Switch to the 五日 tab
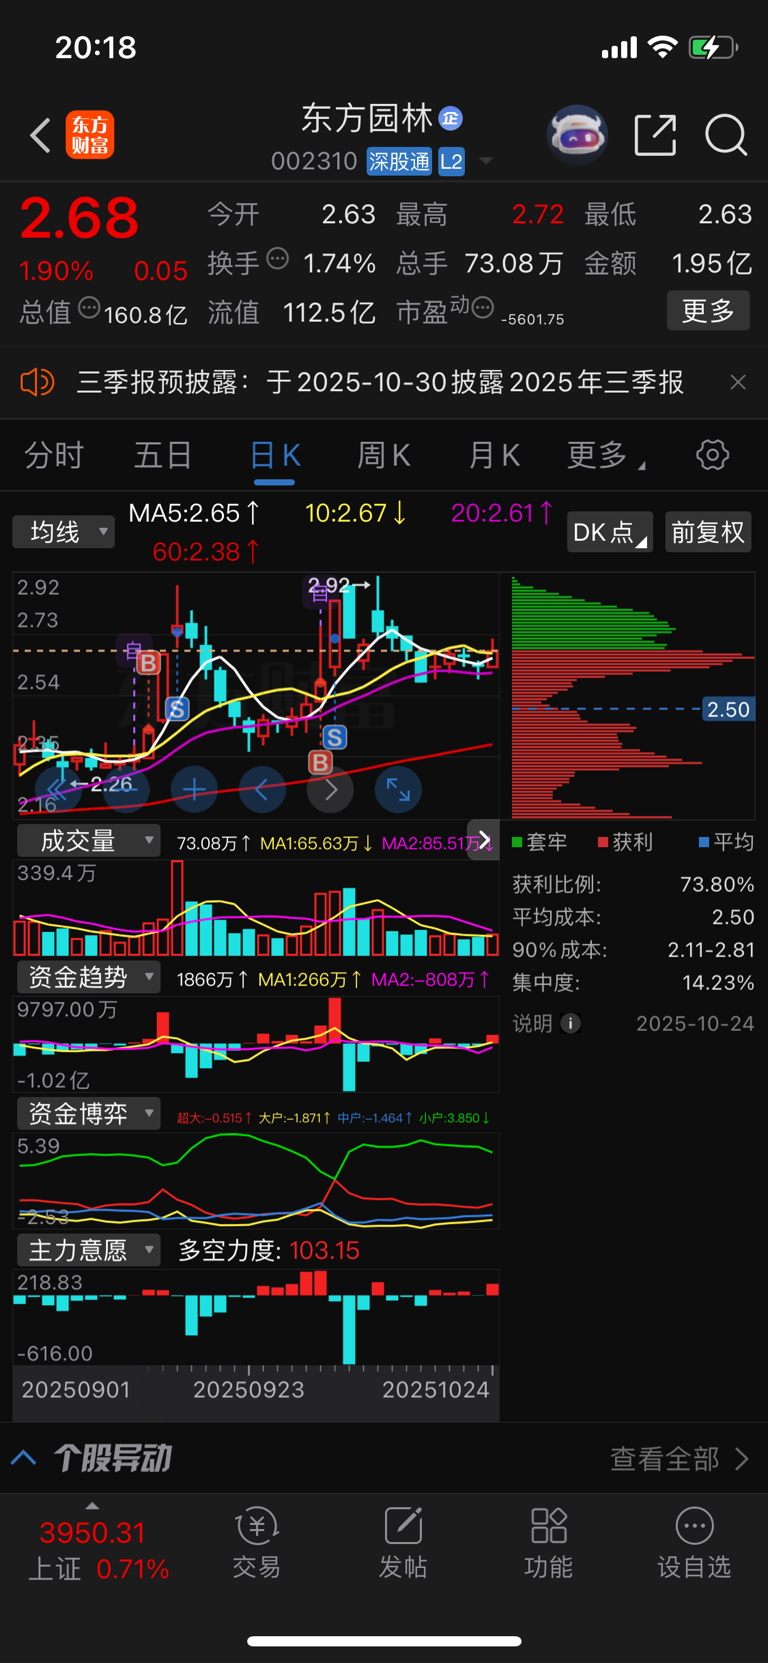The image size is (768, 1663). point(163,456)
